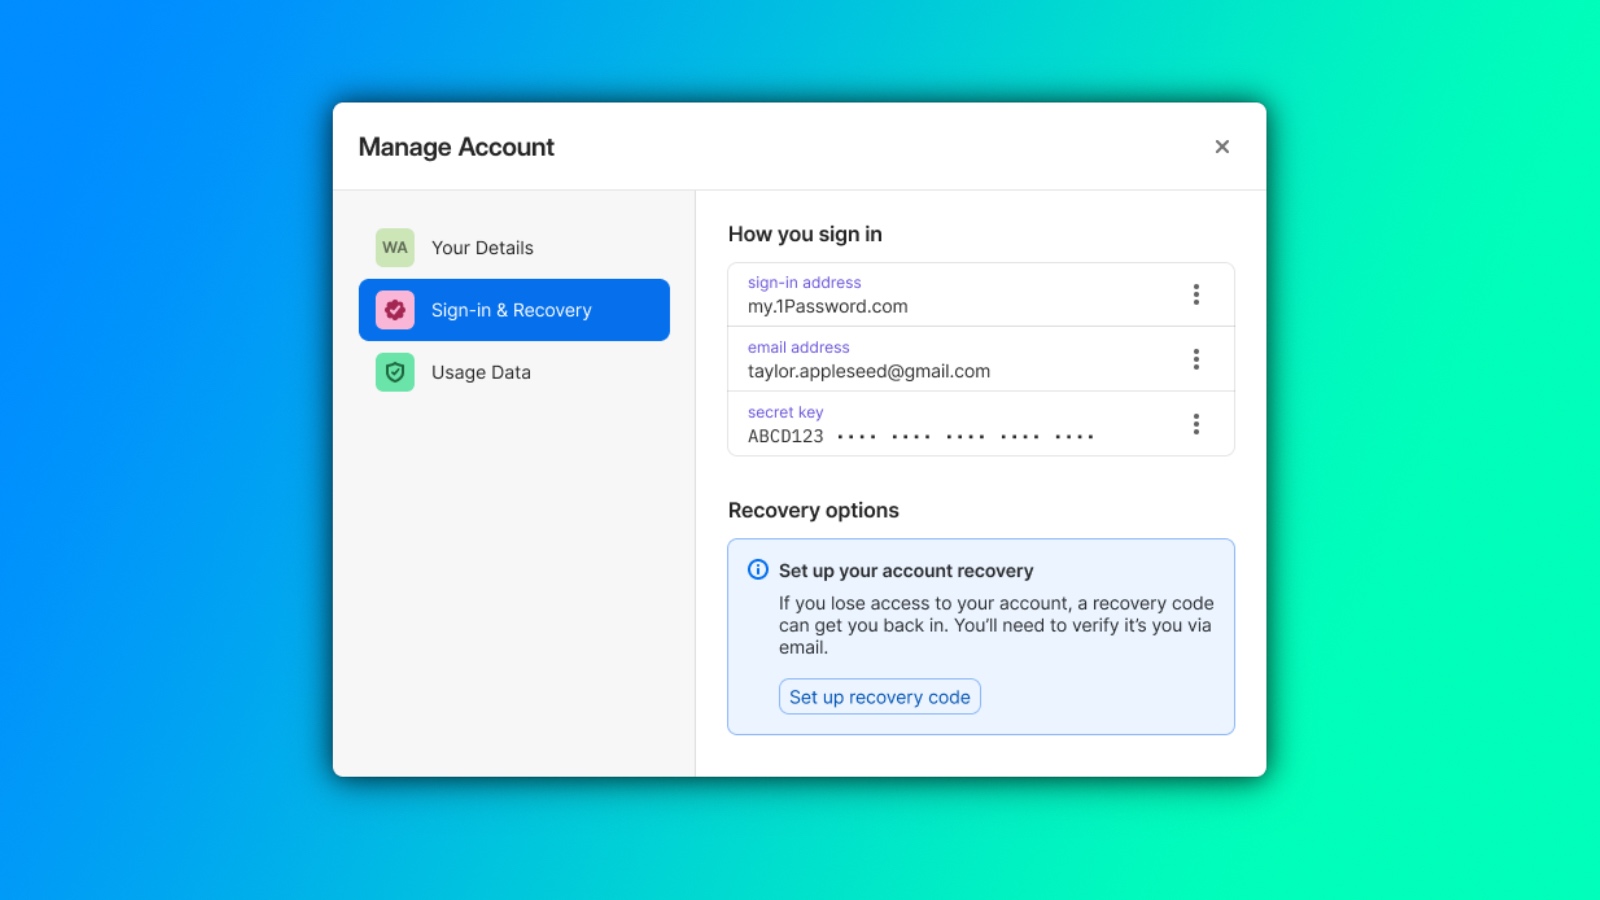The width and height of the screenshot is (1600, 900).
Task: Switch to the Usage Data tab label
Action: 481,372
